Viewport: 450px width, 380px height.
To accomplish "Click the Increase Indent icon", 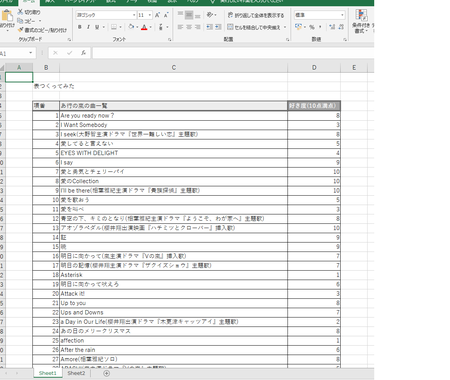I will [x=218, y=27].
